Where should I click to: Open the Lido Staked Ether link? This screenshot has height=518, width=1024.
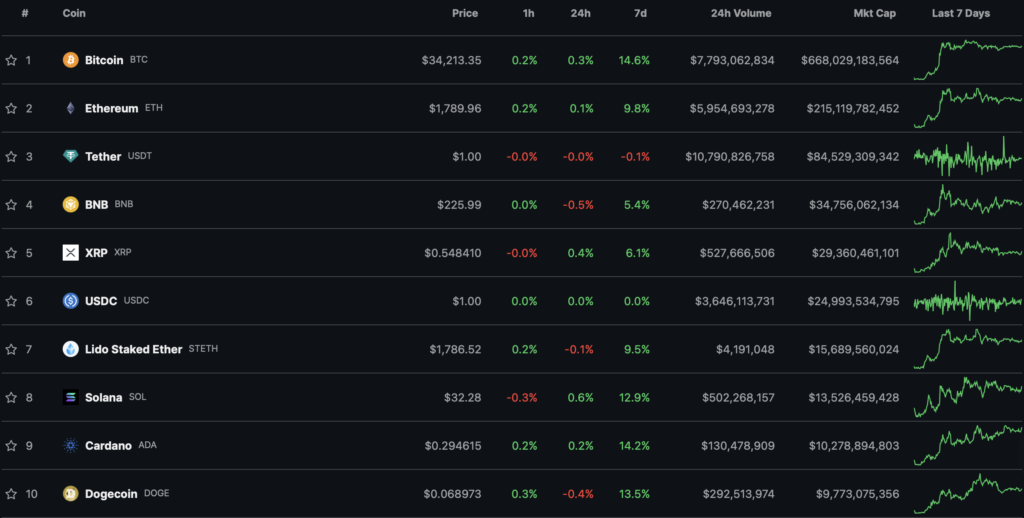click(133, 349)
